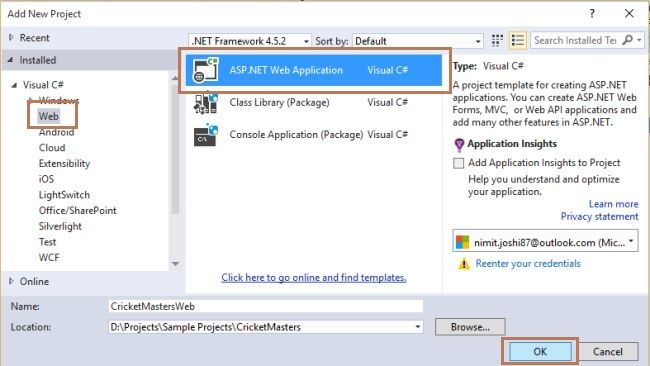Image resolution: width=650 pixels, height=366 pixels.
Task: Select Android under Visual C#
Action: pos(56,132)
